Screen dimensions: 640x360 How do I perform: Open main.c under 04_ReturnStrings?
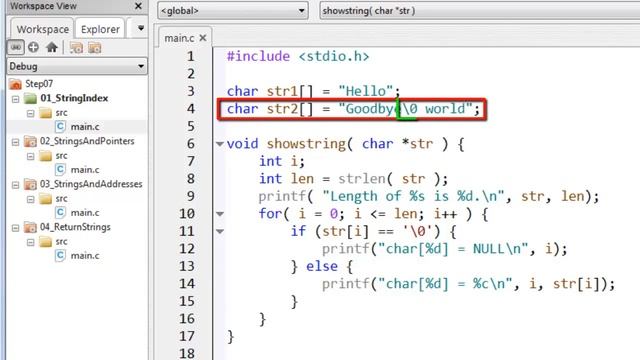[x=85, y=256]
